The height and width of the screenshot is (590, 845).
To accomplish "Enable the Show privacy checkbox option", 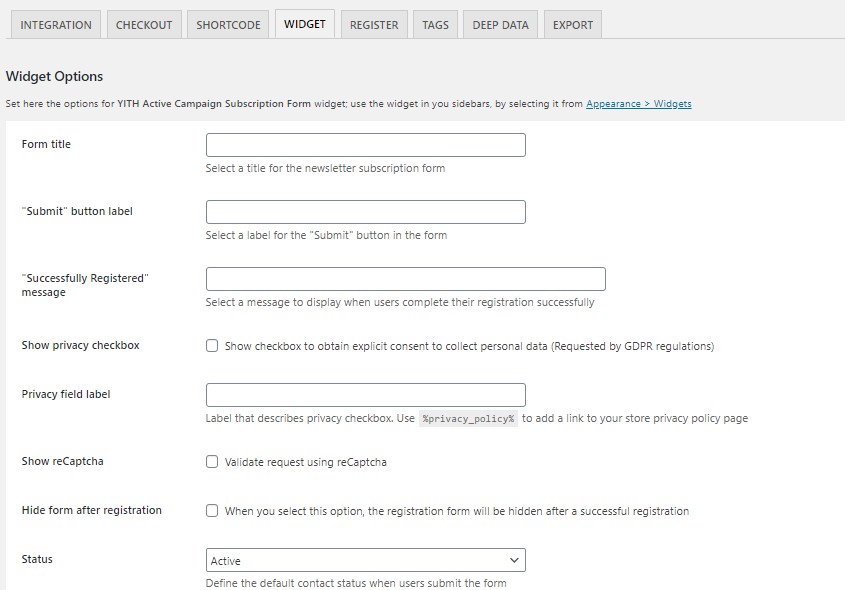I will [212, 346].
